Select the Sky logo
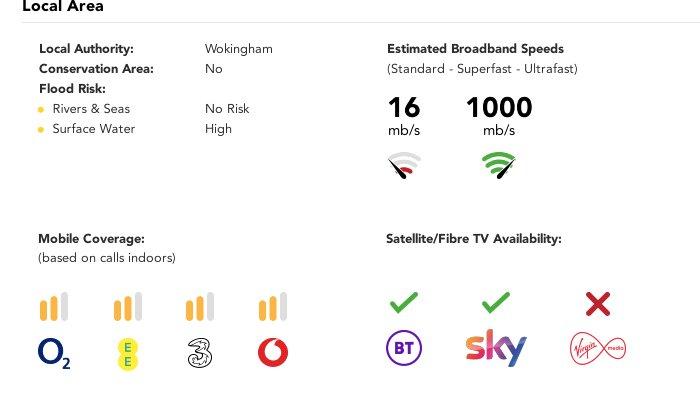The image size is (700, 419). (496, 348)
